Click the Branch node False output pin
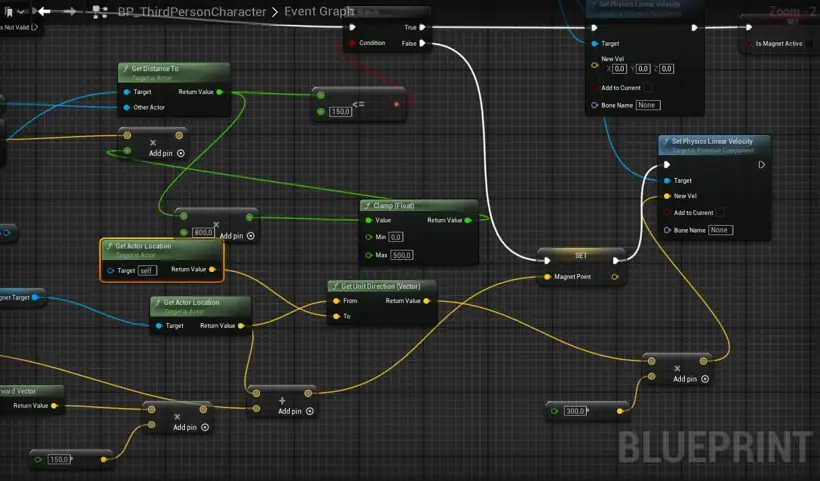The height and width of the screenshot is (481, 820). click(423, 43)
